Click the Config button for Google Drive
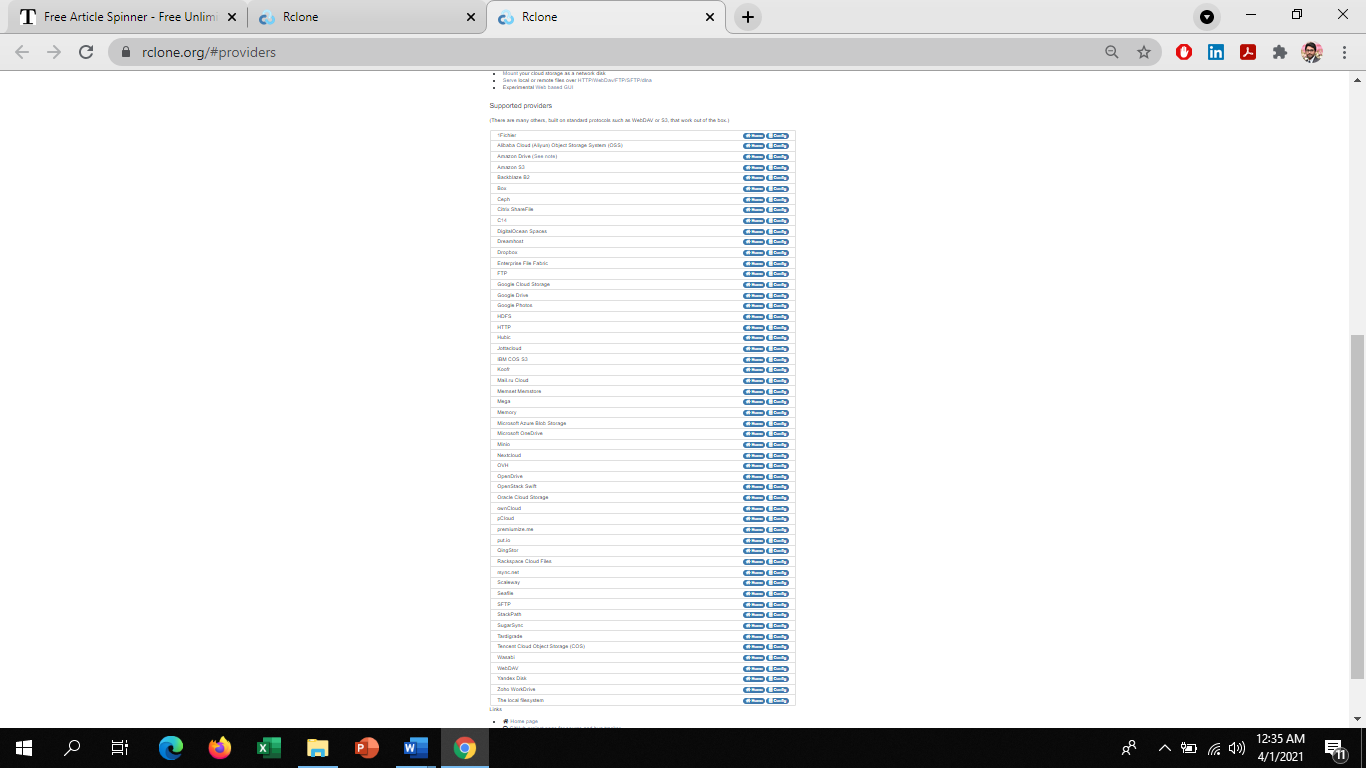The image size is (1366, 768). point(778,295)
